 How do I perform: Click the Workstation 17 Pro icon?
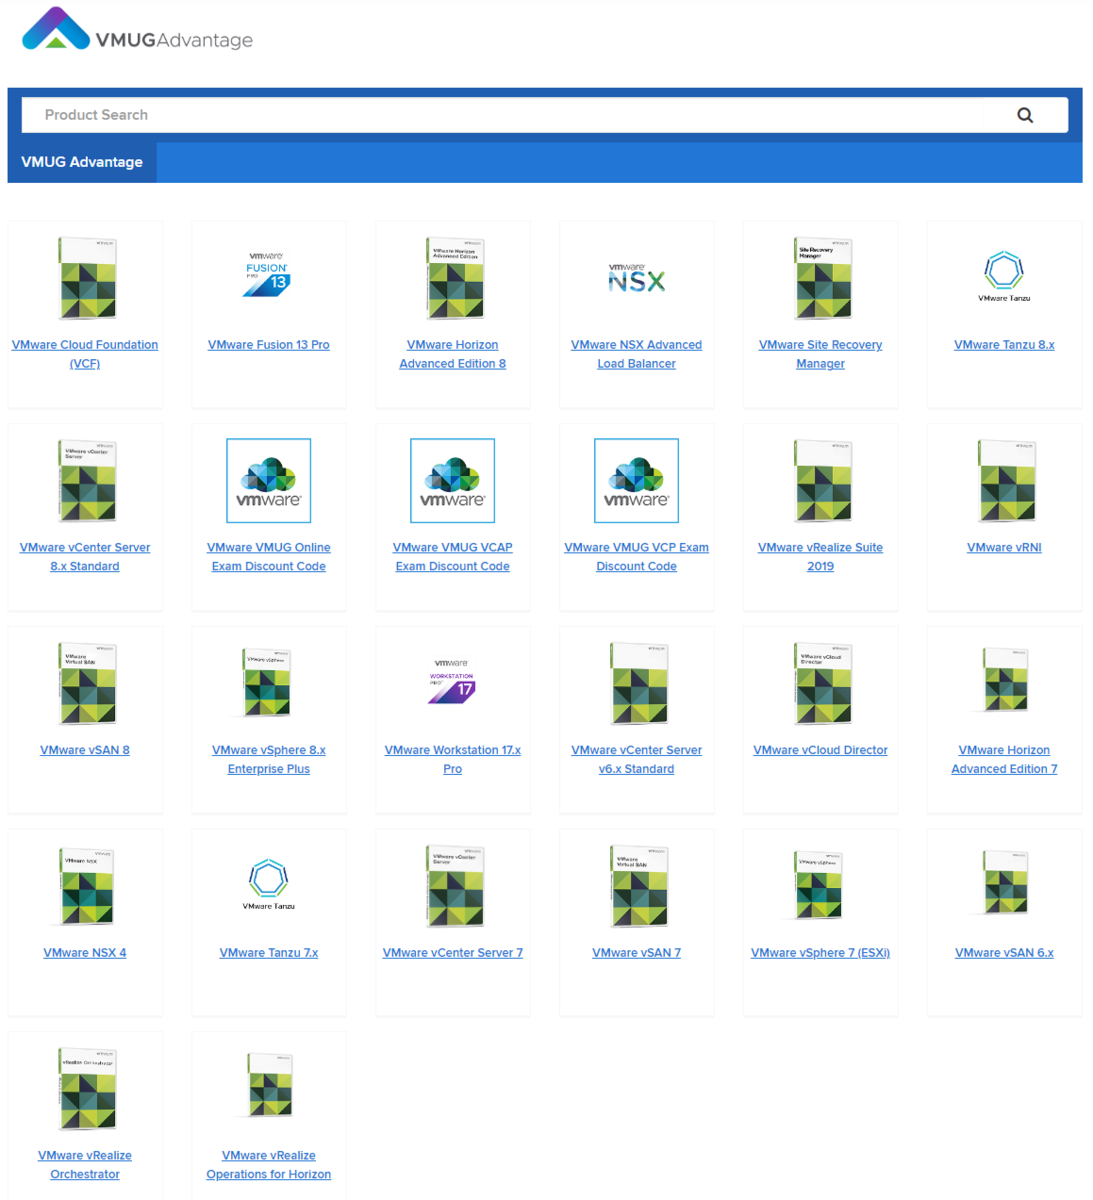point(452,681)
